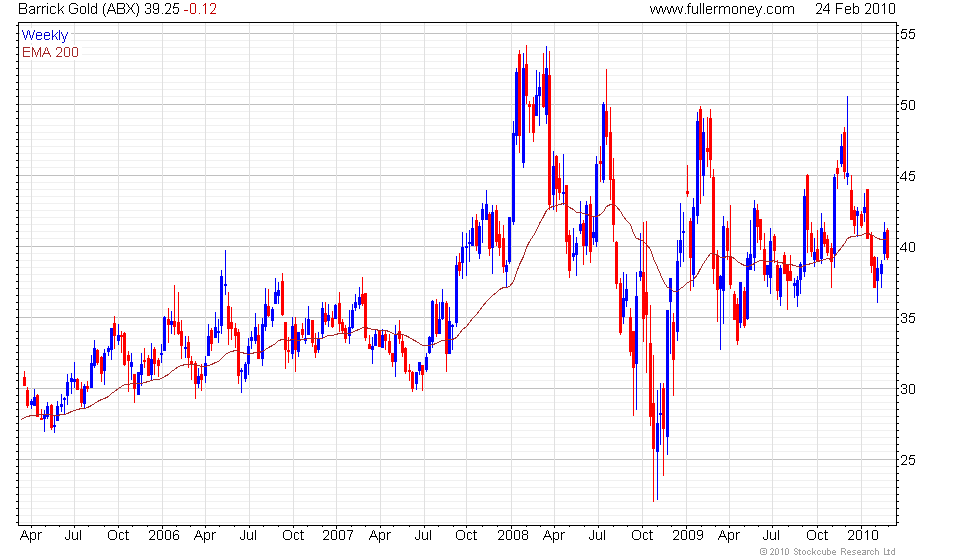Click the blue Weekly legend label
This screenshot has width=980, height=560.
(44, 36)
